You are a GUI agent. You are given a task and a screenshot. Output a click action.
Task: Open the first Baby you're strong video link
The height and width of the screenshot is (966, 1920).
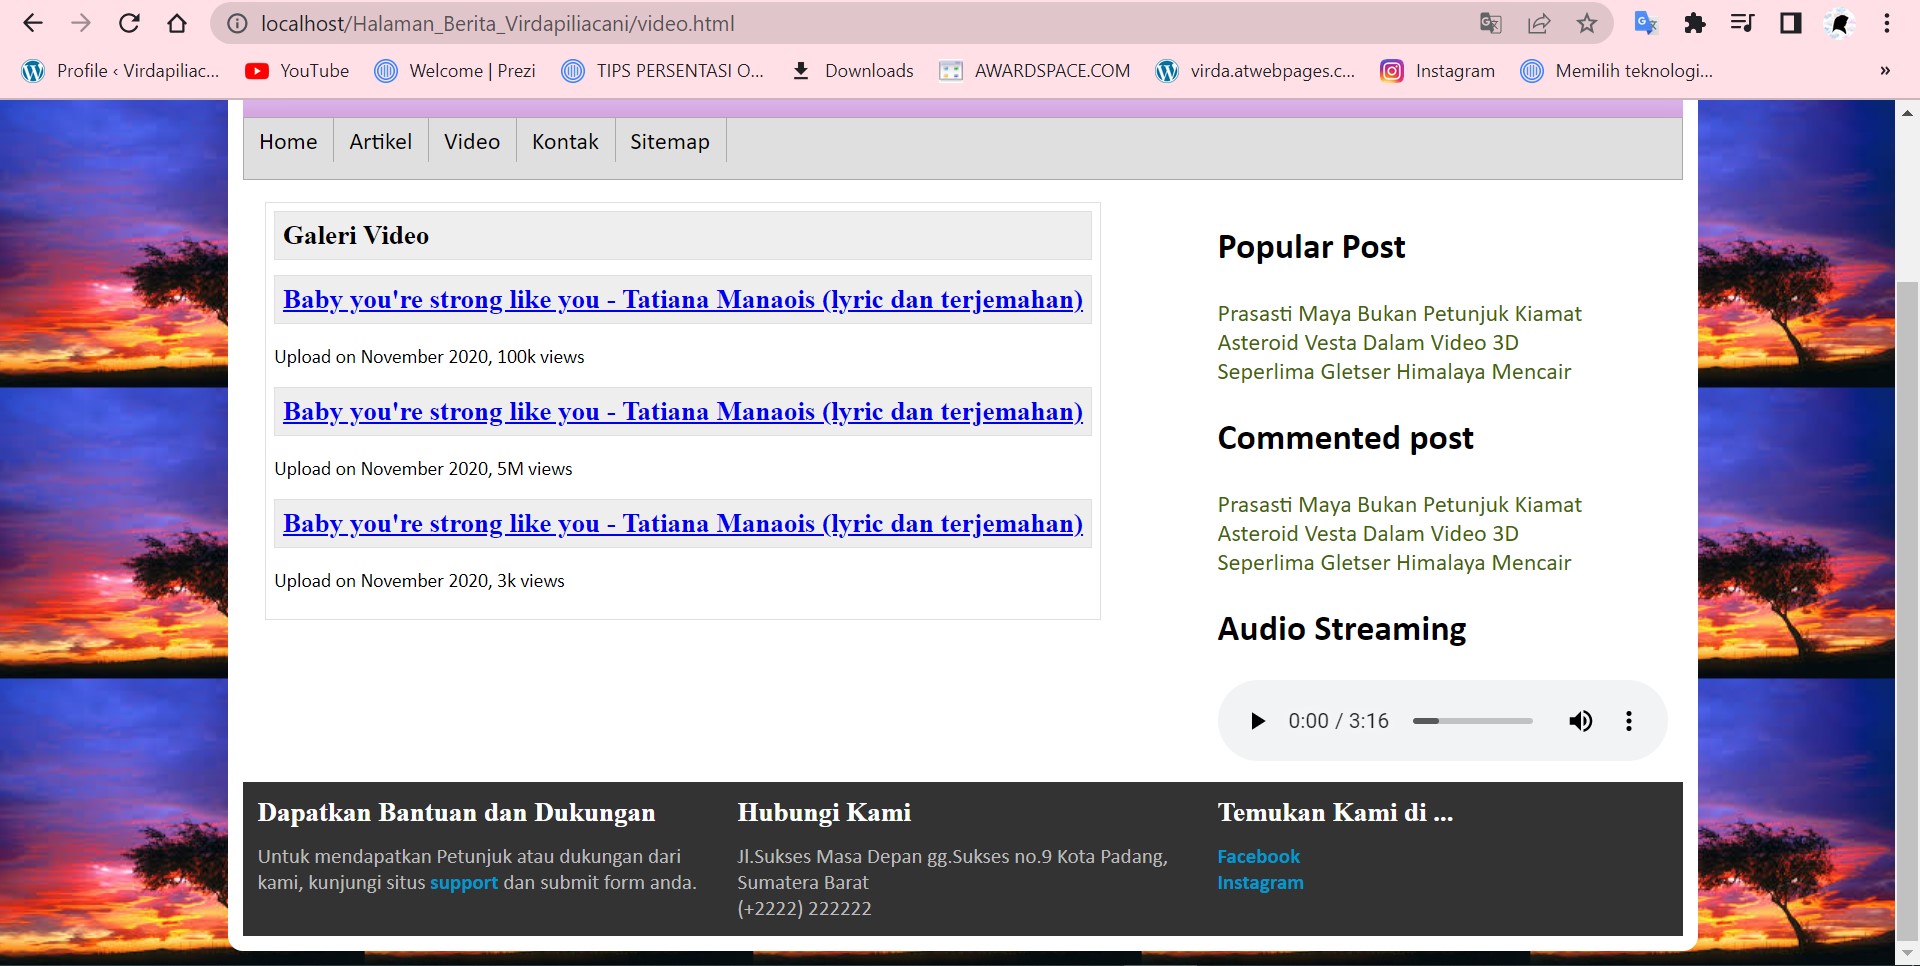point(682,300)
